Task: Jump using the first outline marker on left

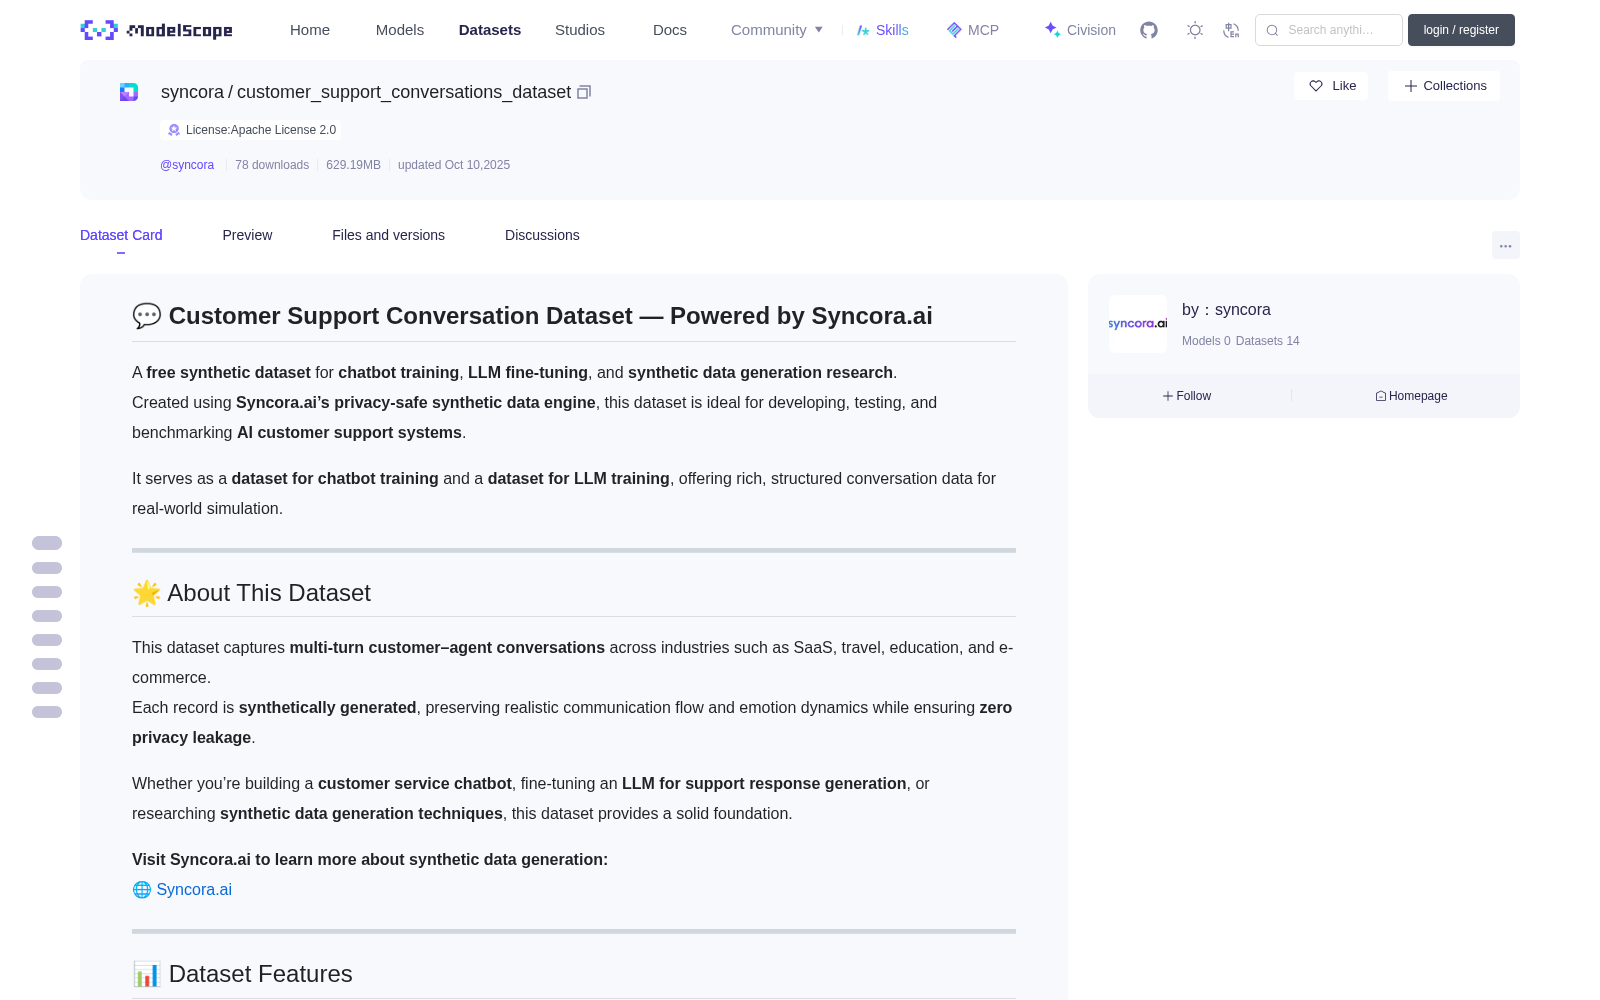Action: (x=47, y=543)
